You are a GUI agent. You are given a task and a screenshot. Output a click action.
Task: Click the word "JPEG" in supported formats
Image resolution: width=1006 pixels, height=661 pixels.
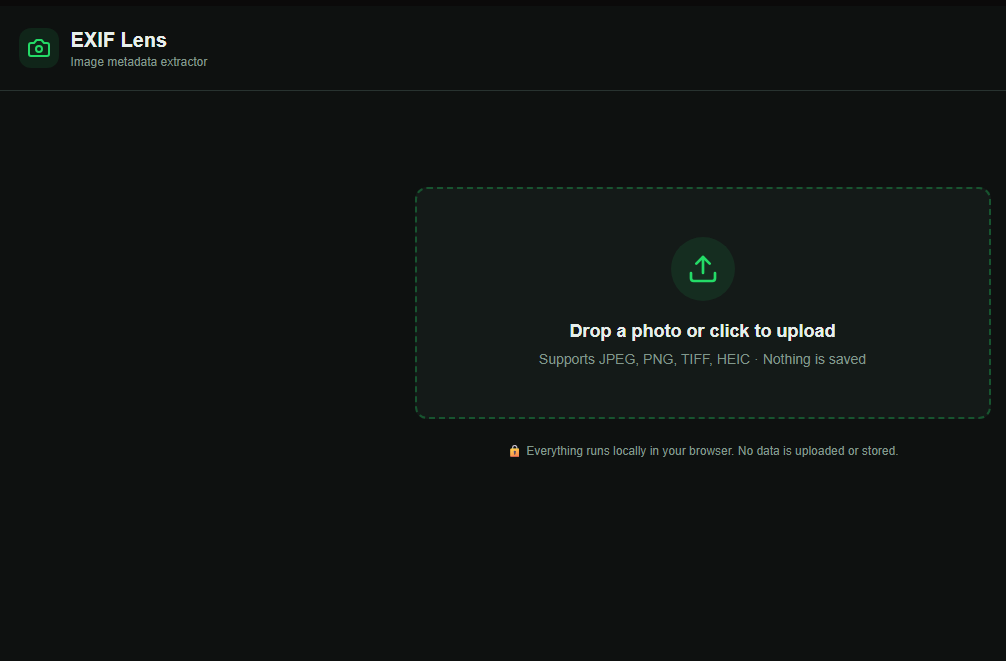pos(617,359)
